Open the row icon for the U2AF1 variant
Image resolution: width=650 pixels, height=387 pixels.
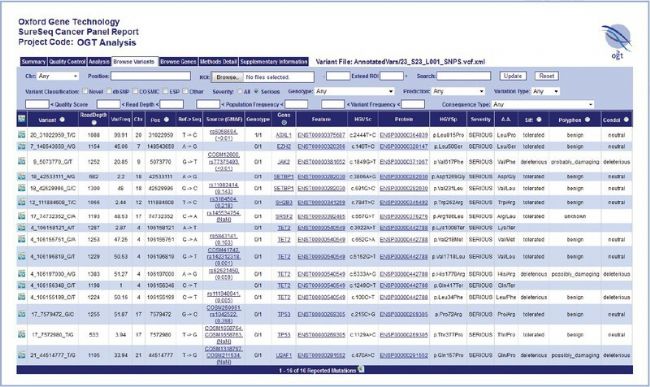(x=22, y=355)
